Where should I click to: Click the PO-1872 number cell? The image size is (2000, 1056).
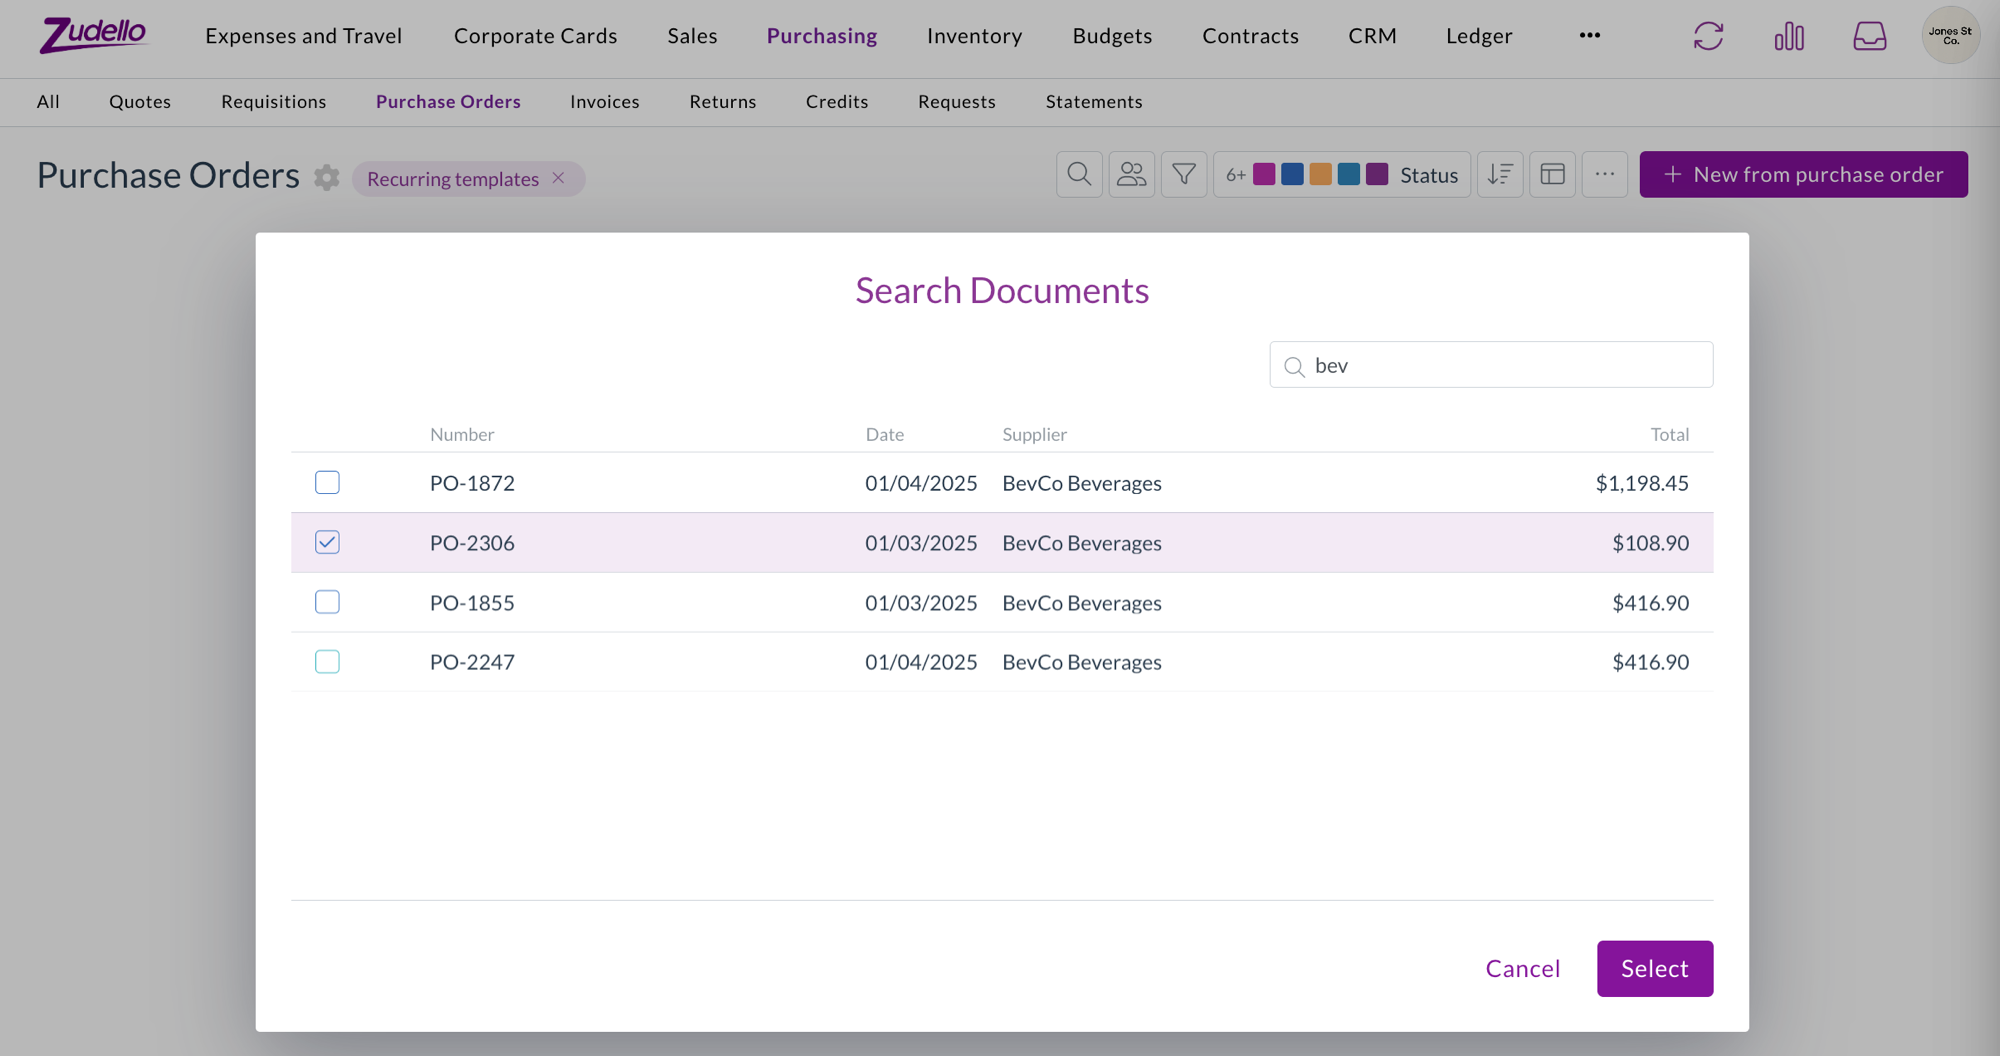pos(472,483)
